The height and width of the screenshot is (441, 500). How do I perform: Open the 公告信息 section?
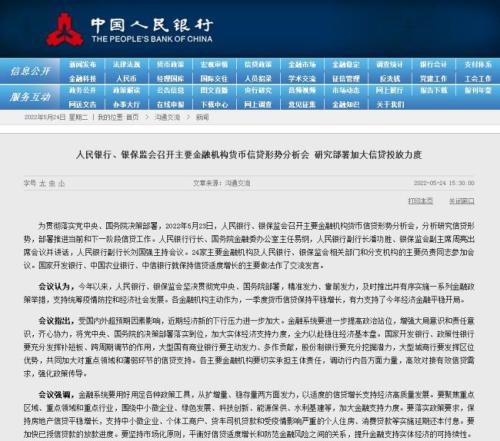click(x=170, y=90)
